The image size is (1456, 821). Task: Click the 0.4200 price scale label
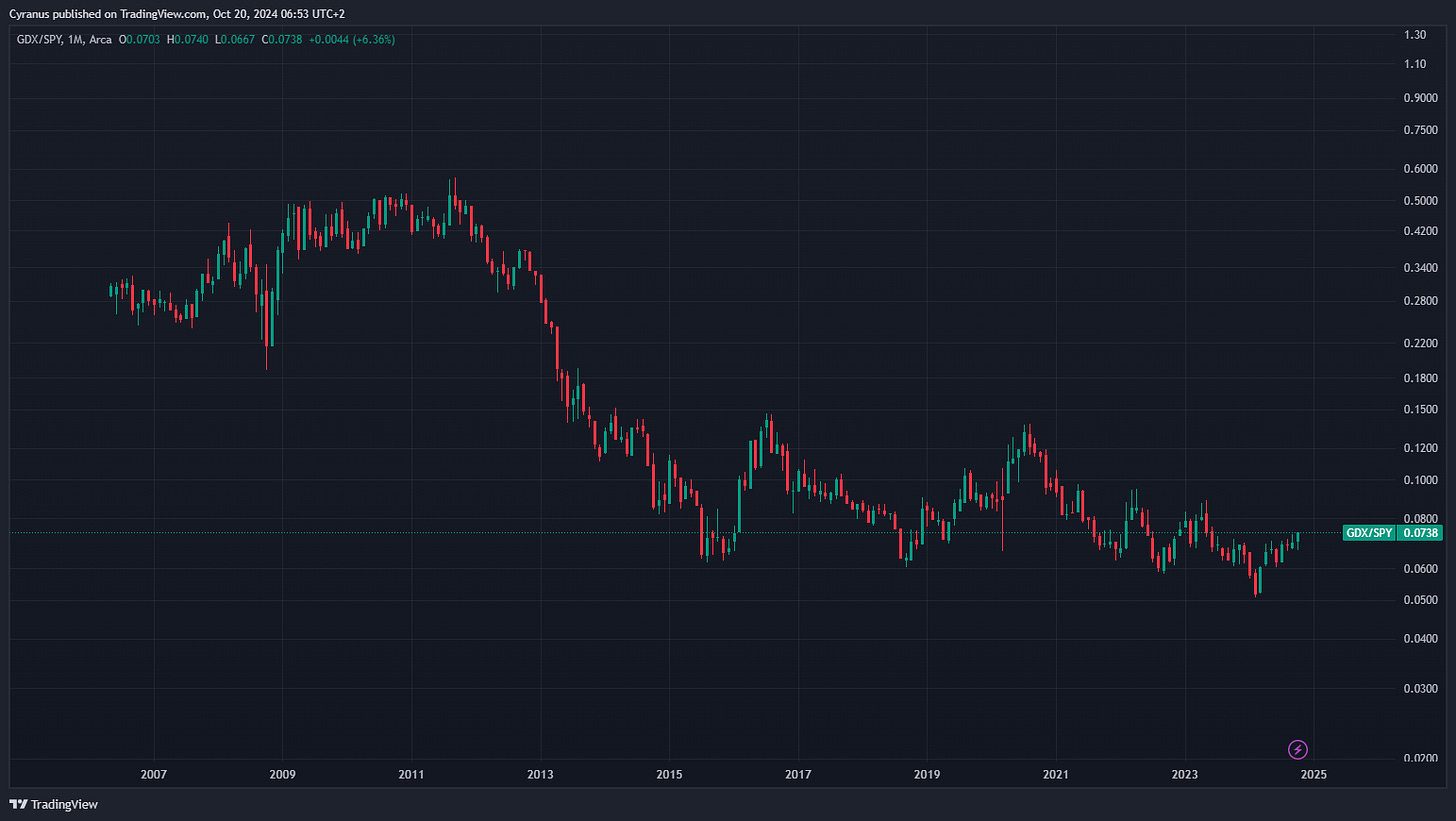(1420, 231)
